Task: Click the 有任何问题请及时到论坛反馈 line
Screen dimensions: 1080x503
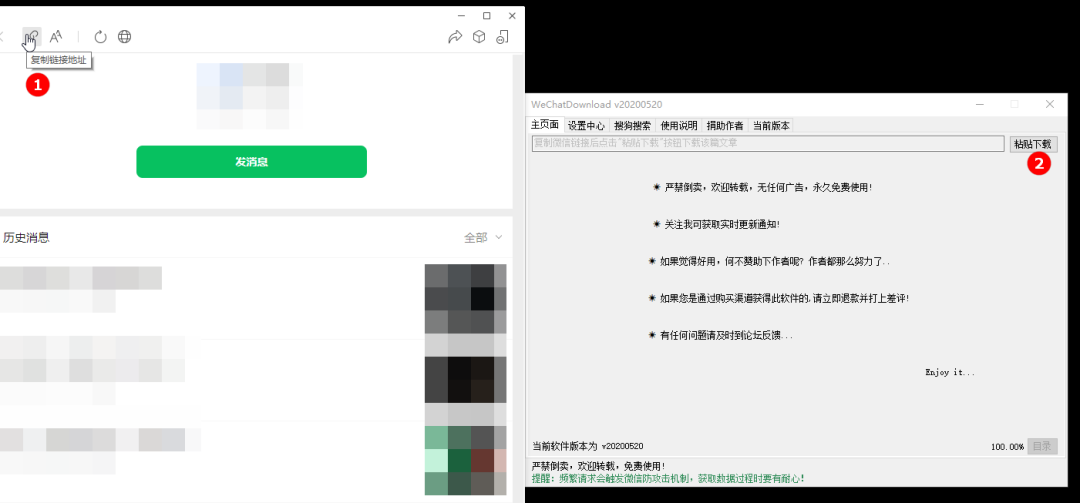Action: pos(721,336)
